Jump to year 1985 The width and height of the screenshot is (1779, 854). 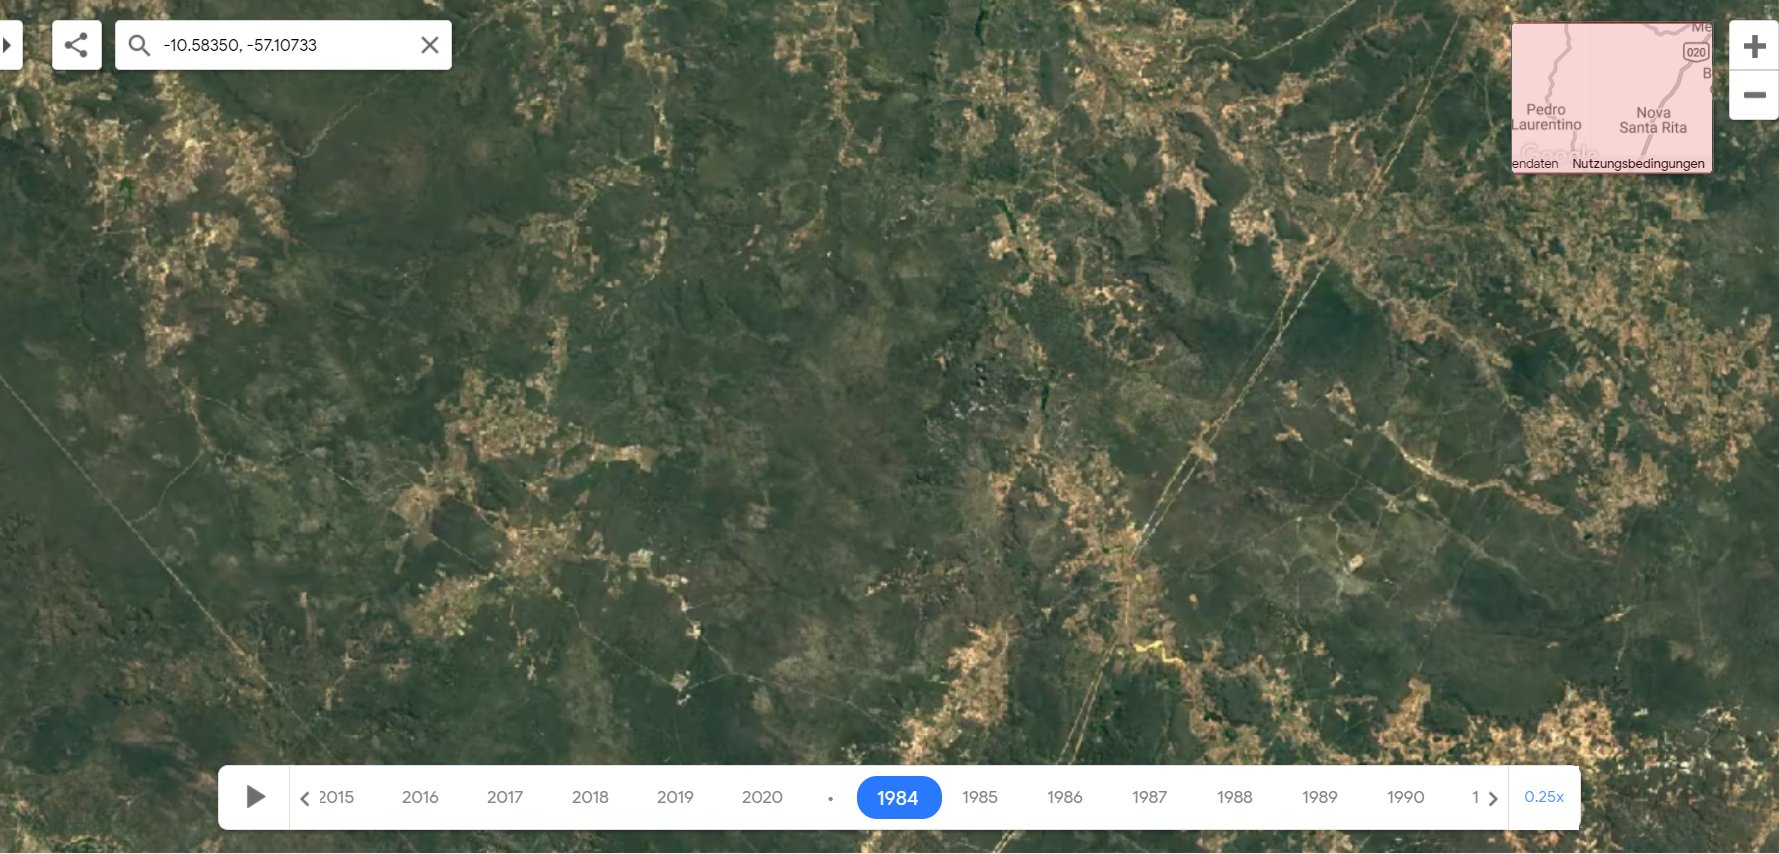980,797
